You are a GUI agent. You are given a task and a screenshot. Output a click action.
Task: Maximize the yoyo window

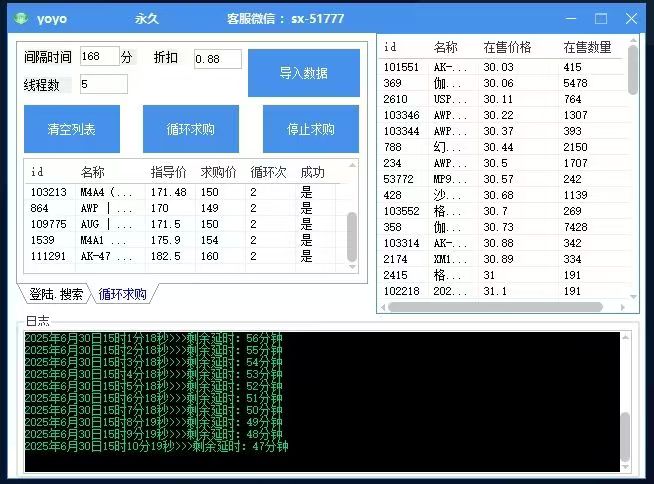coord(601,19)
